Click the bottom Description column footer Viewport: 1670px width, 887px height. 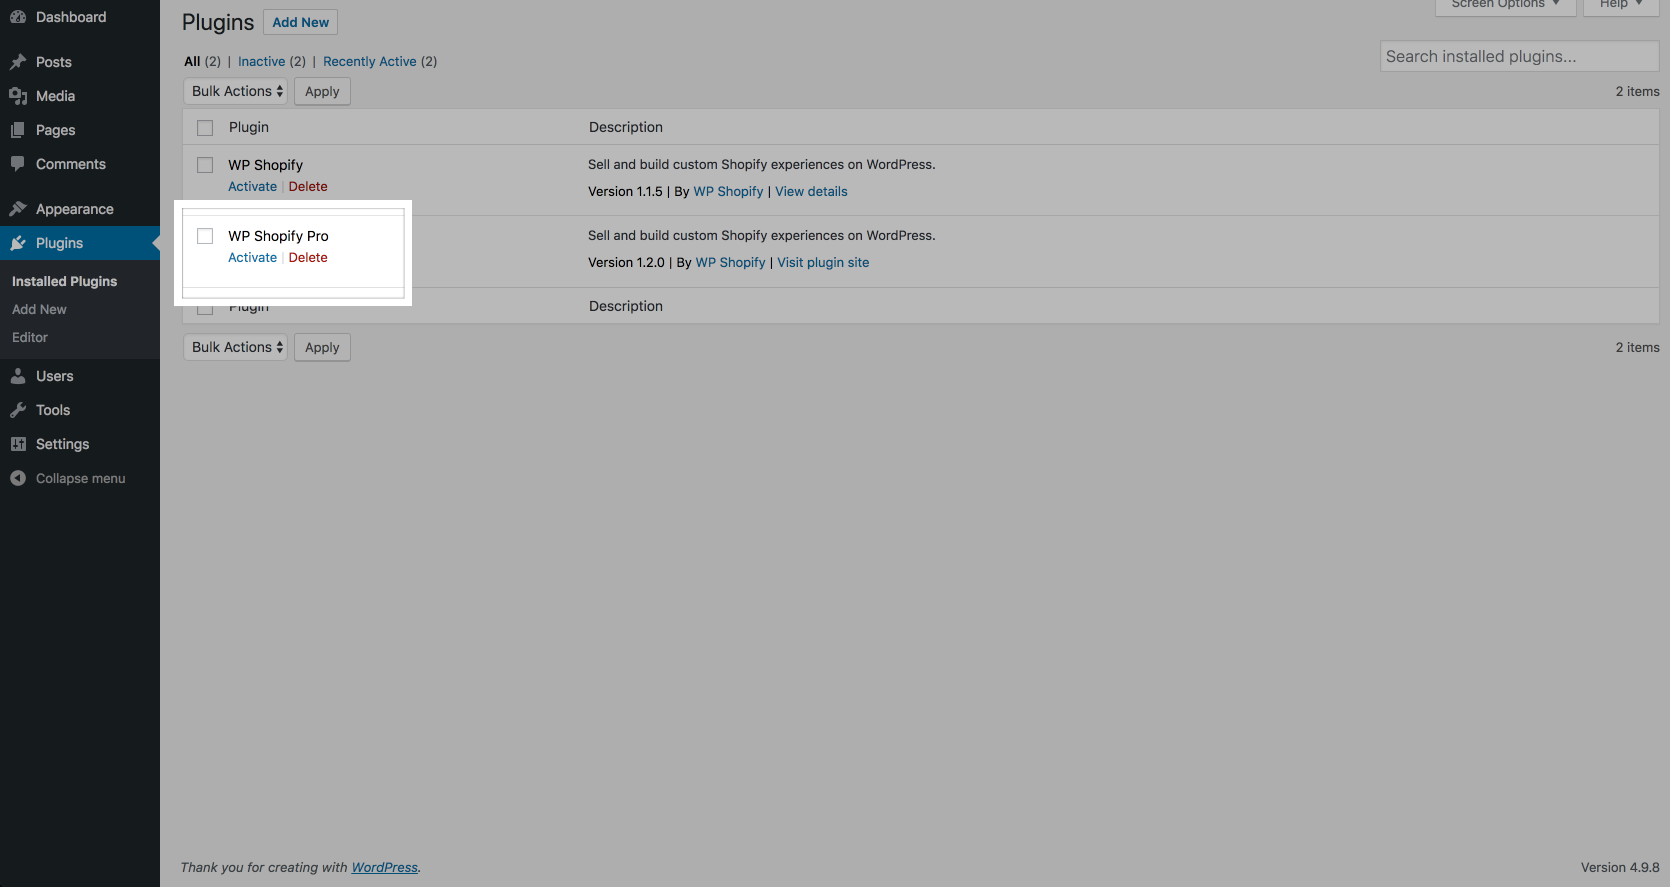coord(626,306)
